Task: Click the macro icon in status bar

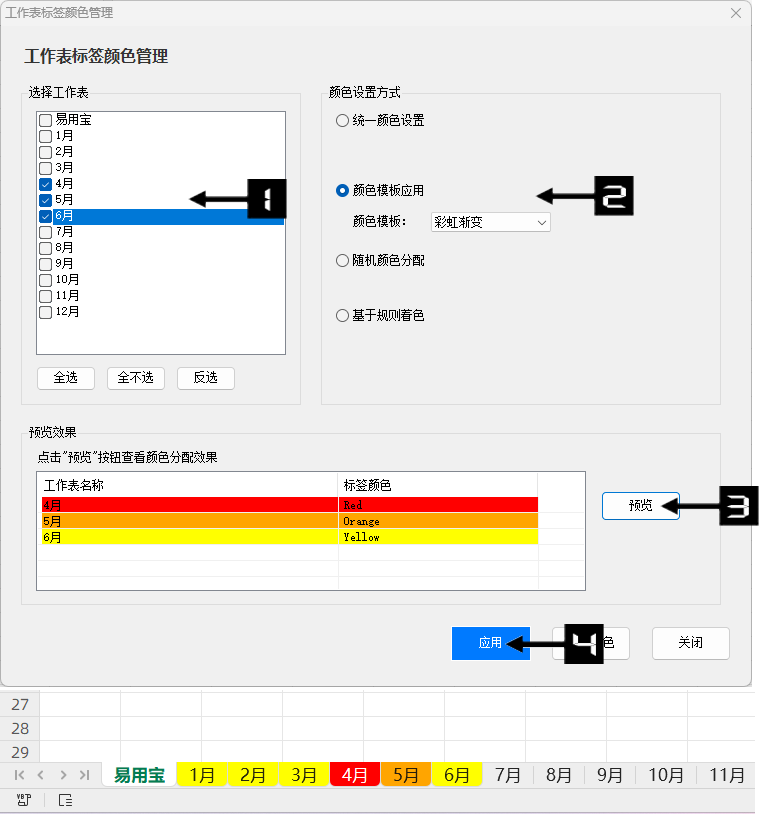Action: (23, 800)
